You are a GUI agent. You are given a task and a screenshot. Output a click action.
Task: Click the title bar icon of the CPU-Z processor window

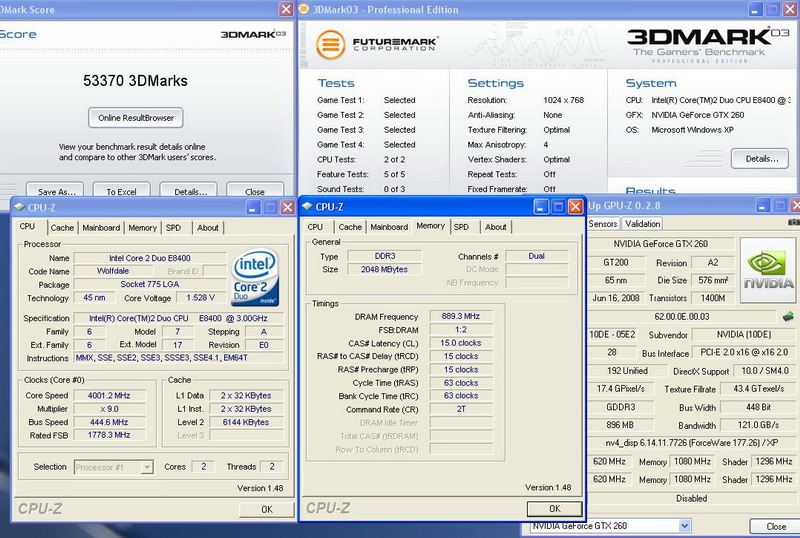[19, 207]
